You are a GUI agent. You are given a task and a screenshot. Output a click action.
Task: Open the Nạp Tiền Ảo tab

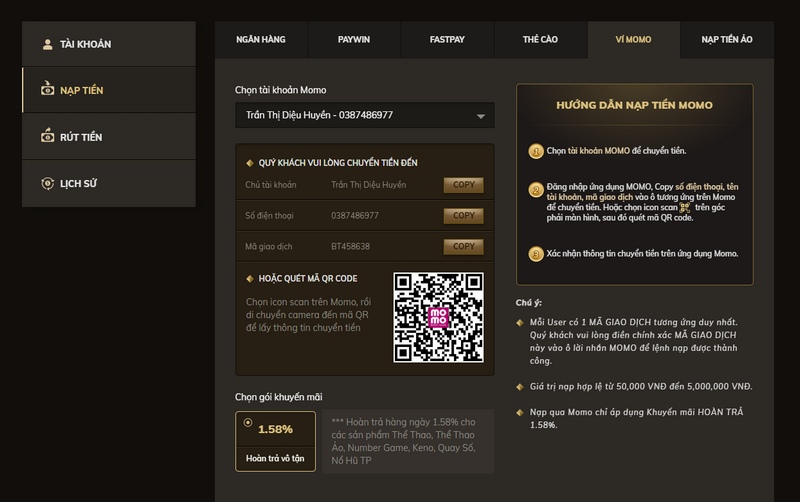coord(726,39)
